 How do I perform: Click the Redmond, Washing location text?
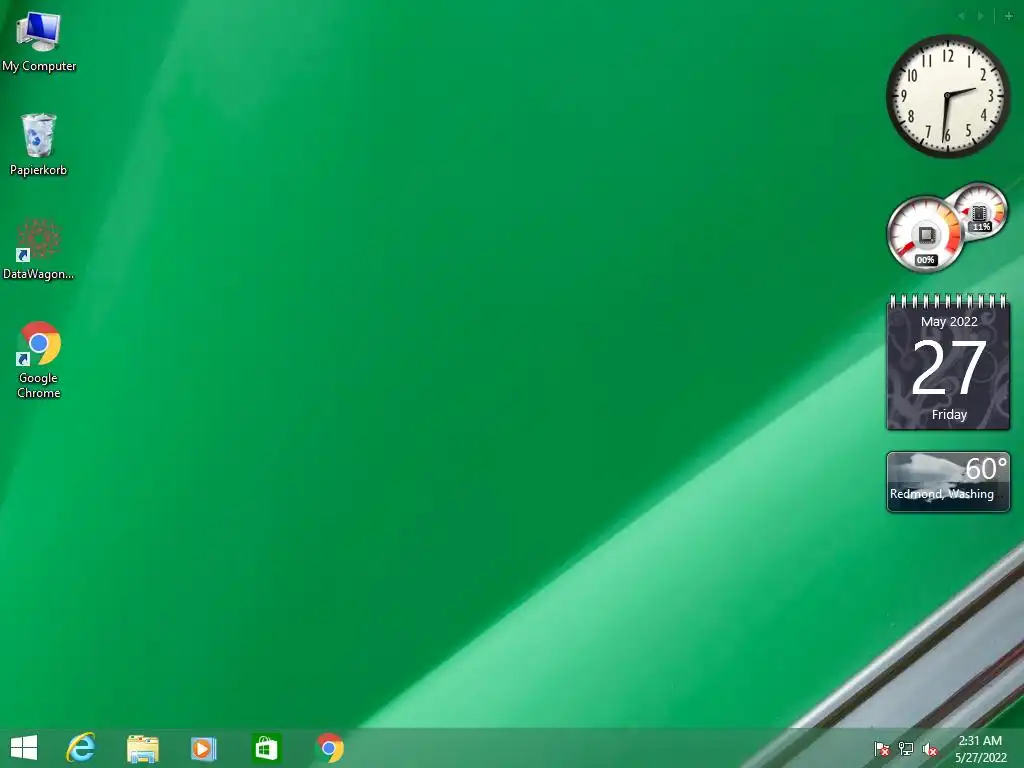coord(942,494)
